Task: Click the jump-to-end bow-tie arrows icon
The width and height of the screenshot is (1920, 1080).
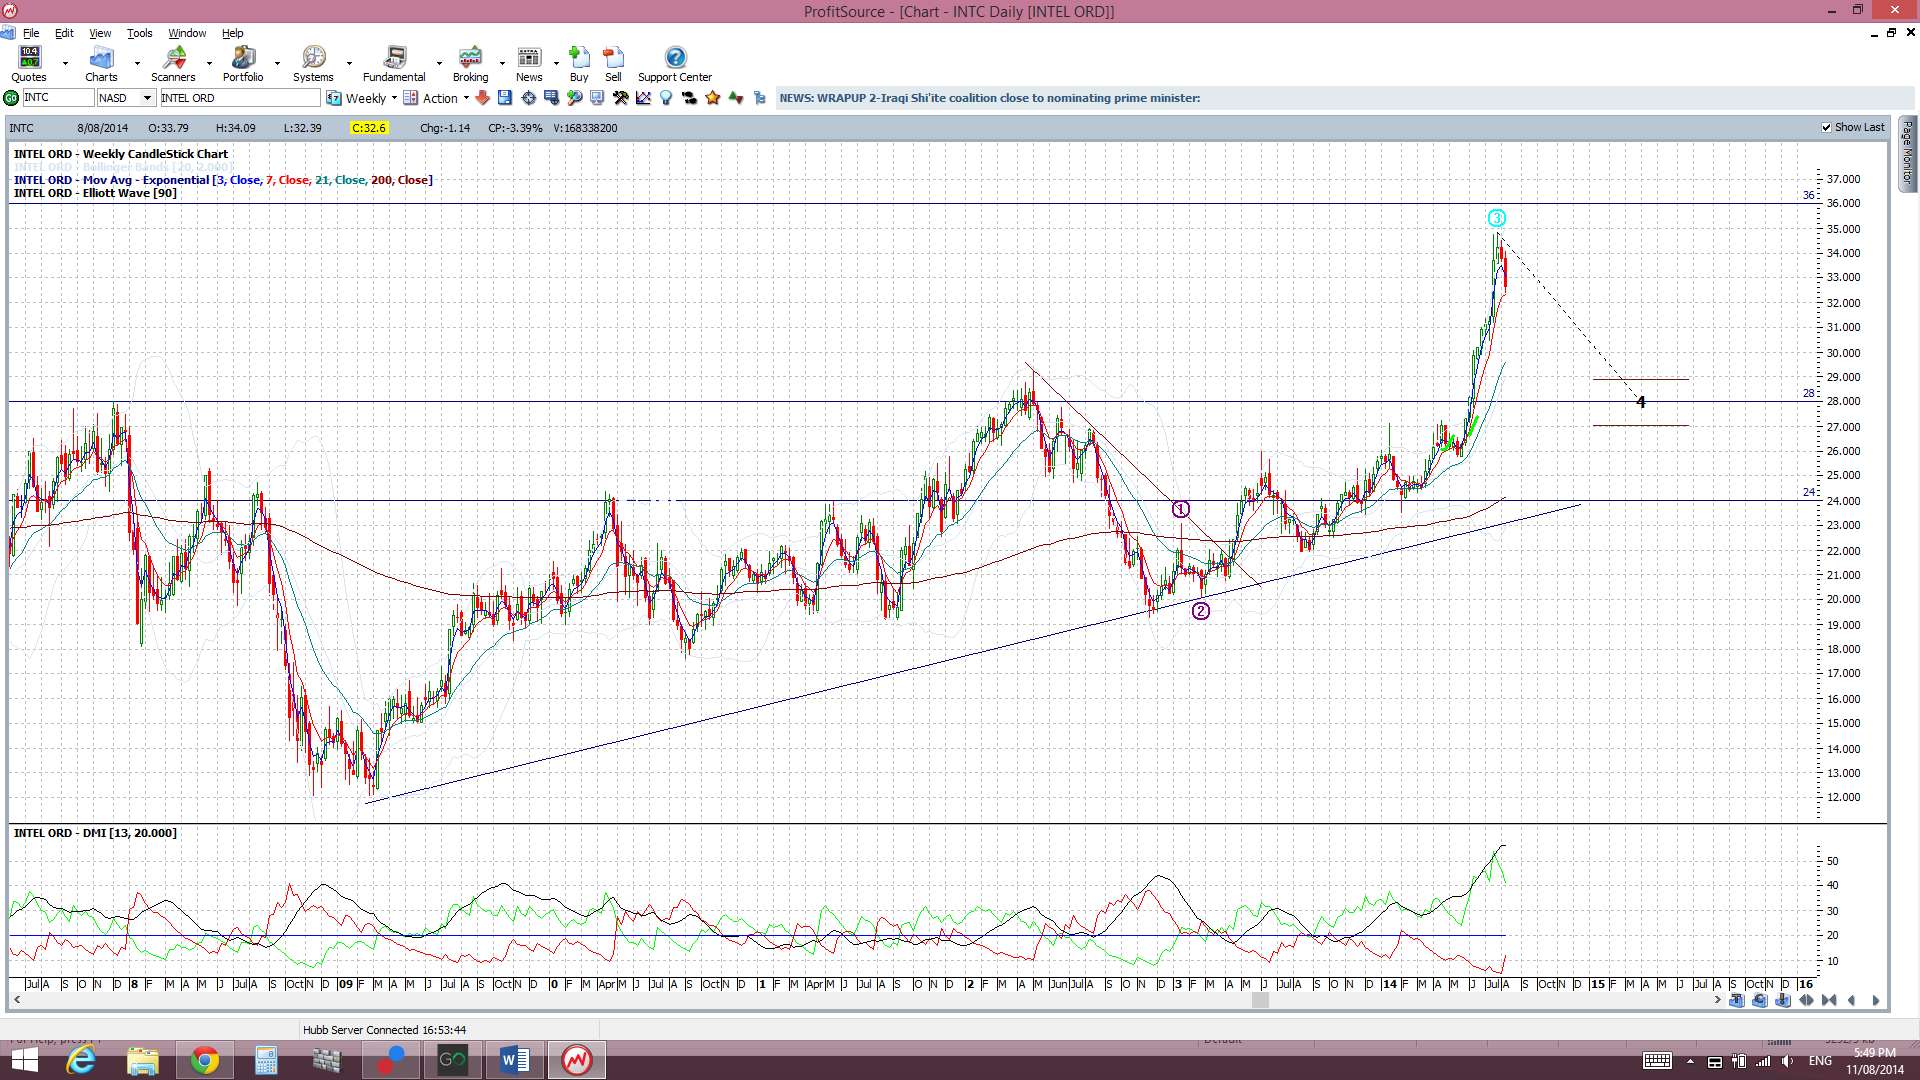Action: click(x=1829, y=1000)
